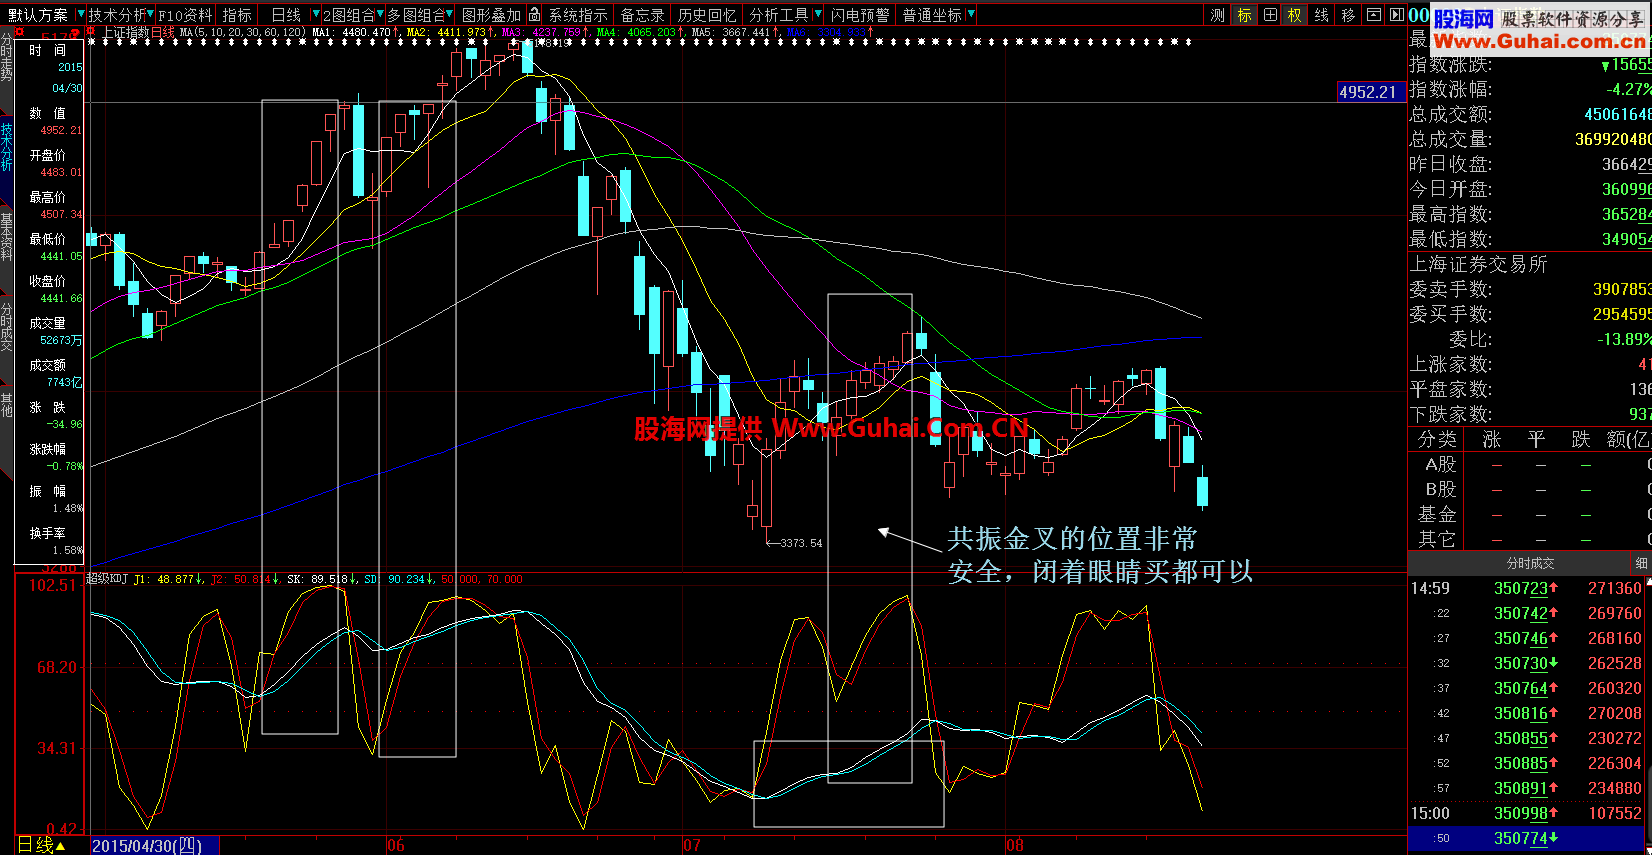Click the window panel icon beside 移
The height and width of the screenshot is (855, 1652).
click(x=1374, y=15)
